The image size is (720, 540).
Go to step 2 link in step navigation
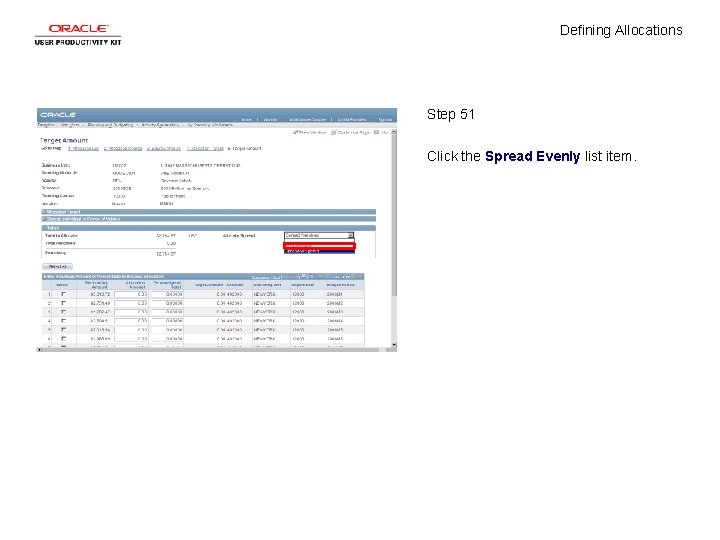point(123,149)
